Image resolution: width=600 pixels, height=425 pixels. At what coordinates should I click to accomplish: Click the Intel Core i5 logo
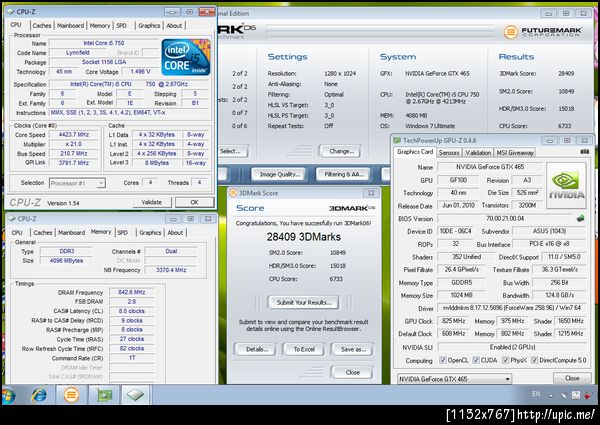[186, 57]
